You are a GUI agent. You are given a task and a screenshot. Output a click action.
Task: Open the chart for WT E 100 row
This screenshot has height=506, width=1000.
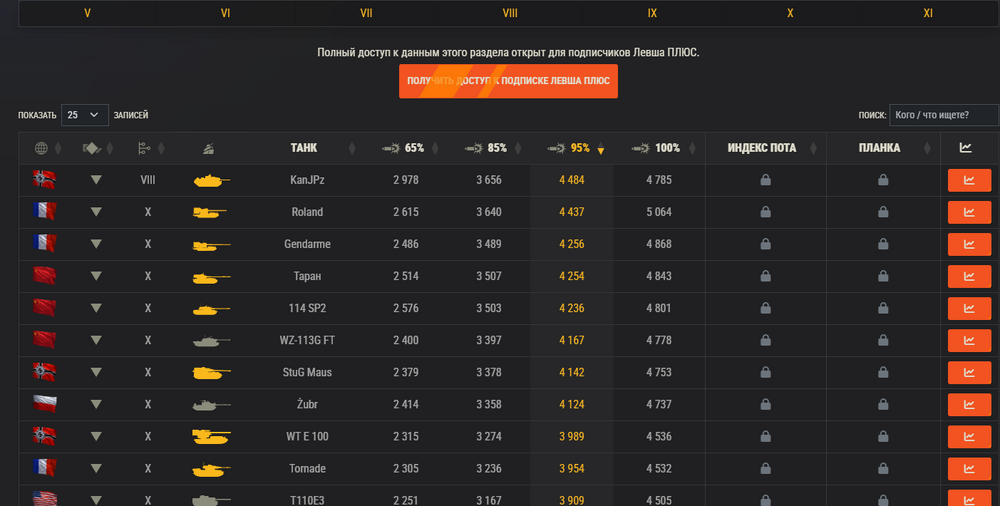tap(969, 436)
